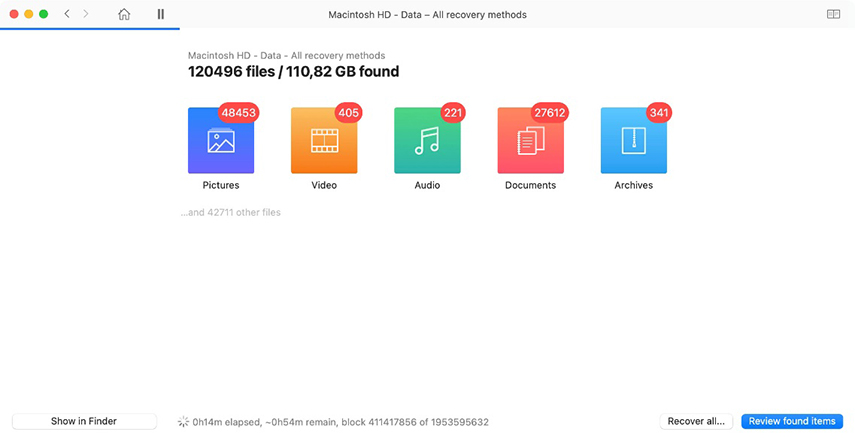855x438 pixels.
Task: Go back using the left chevron
Action: 67,15
